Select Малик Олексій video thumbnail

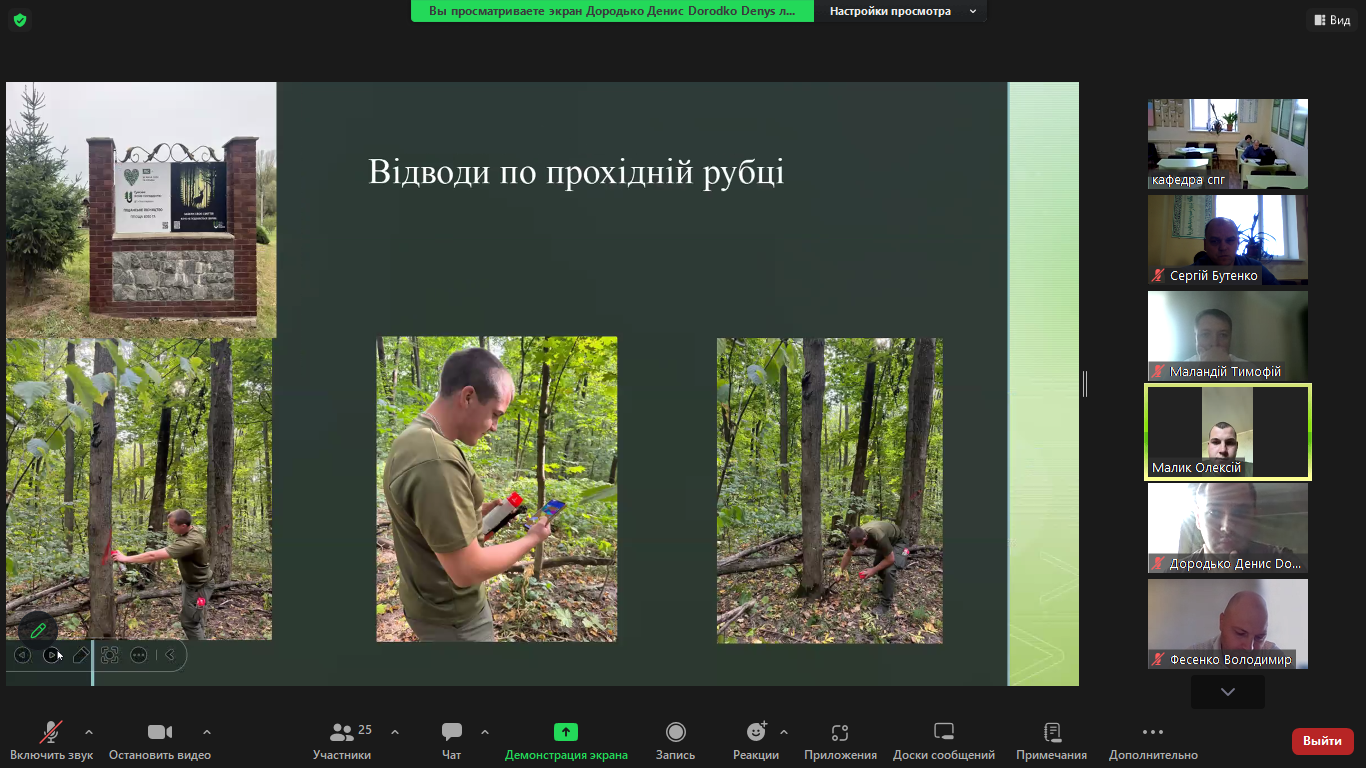click(x=1227, y=432)
